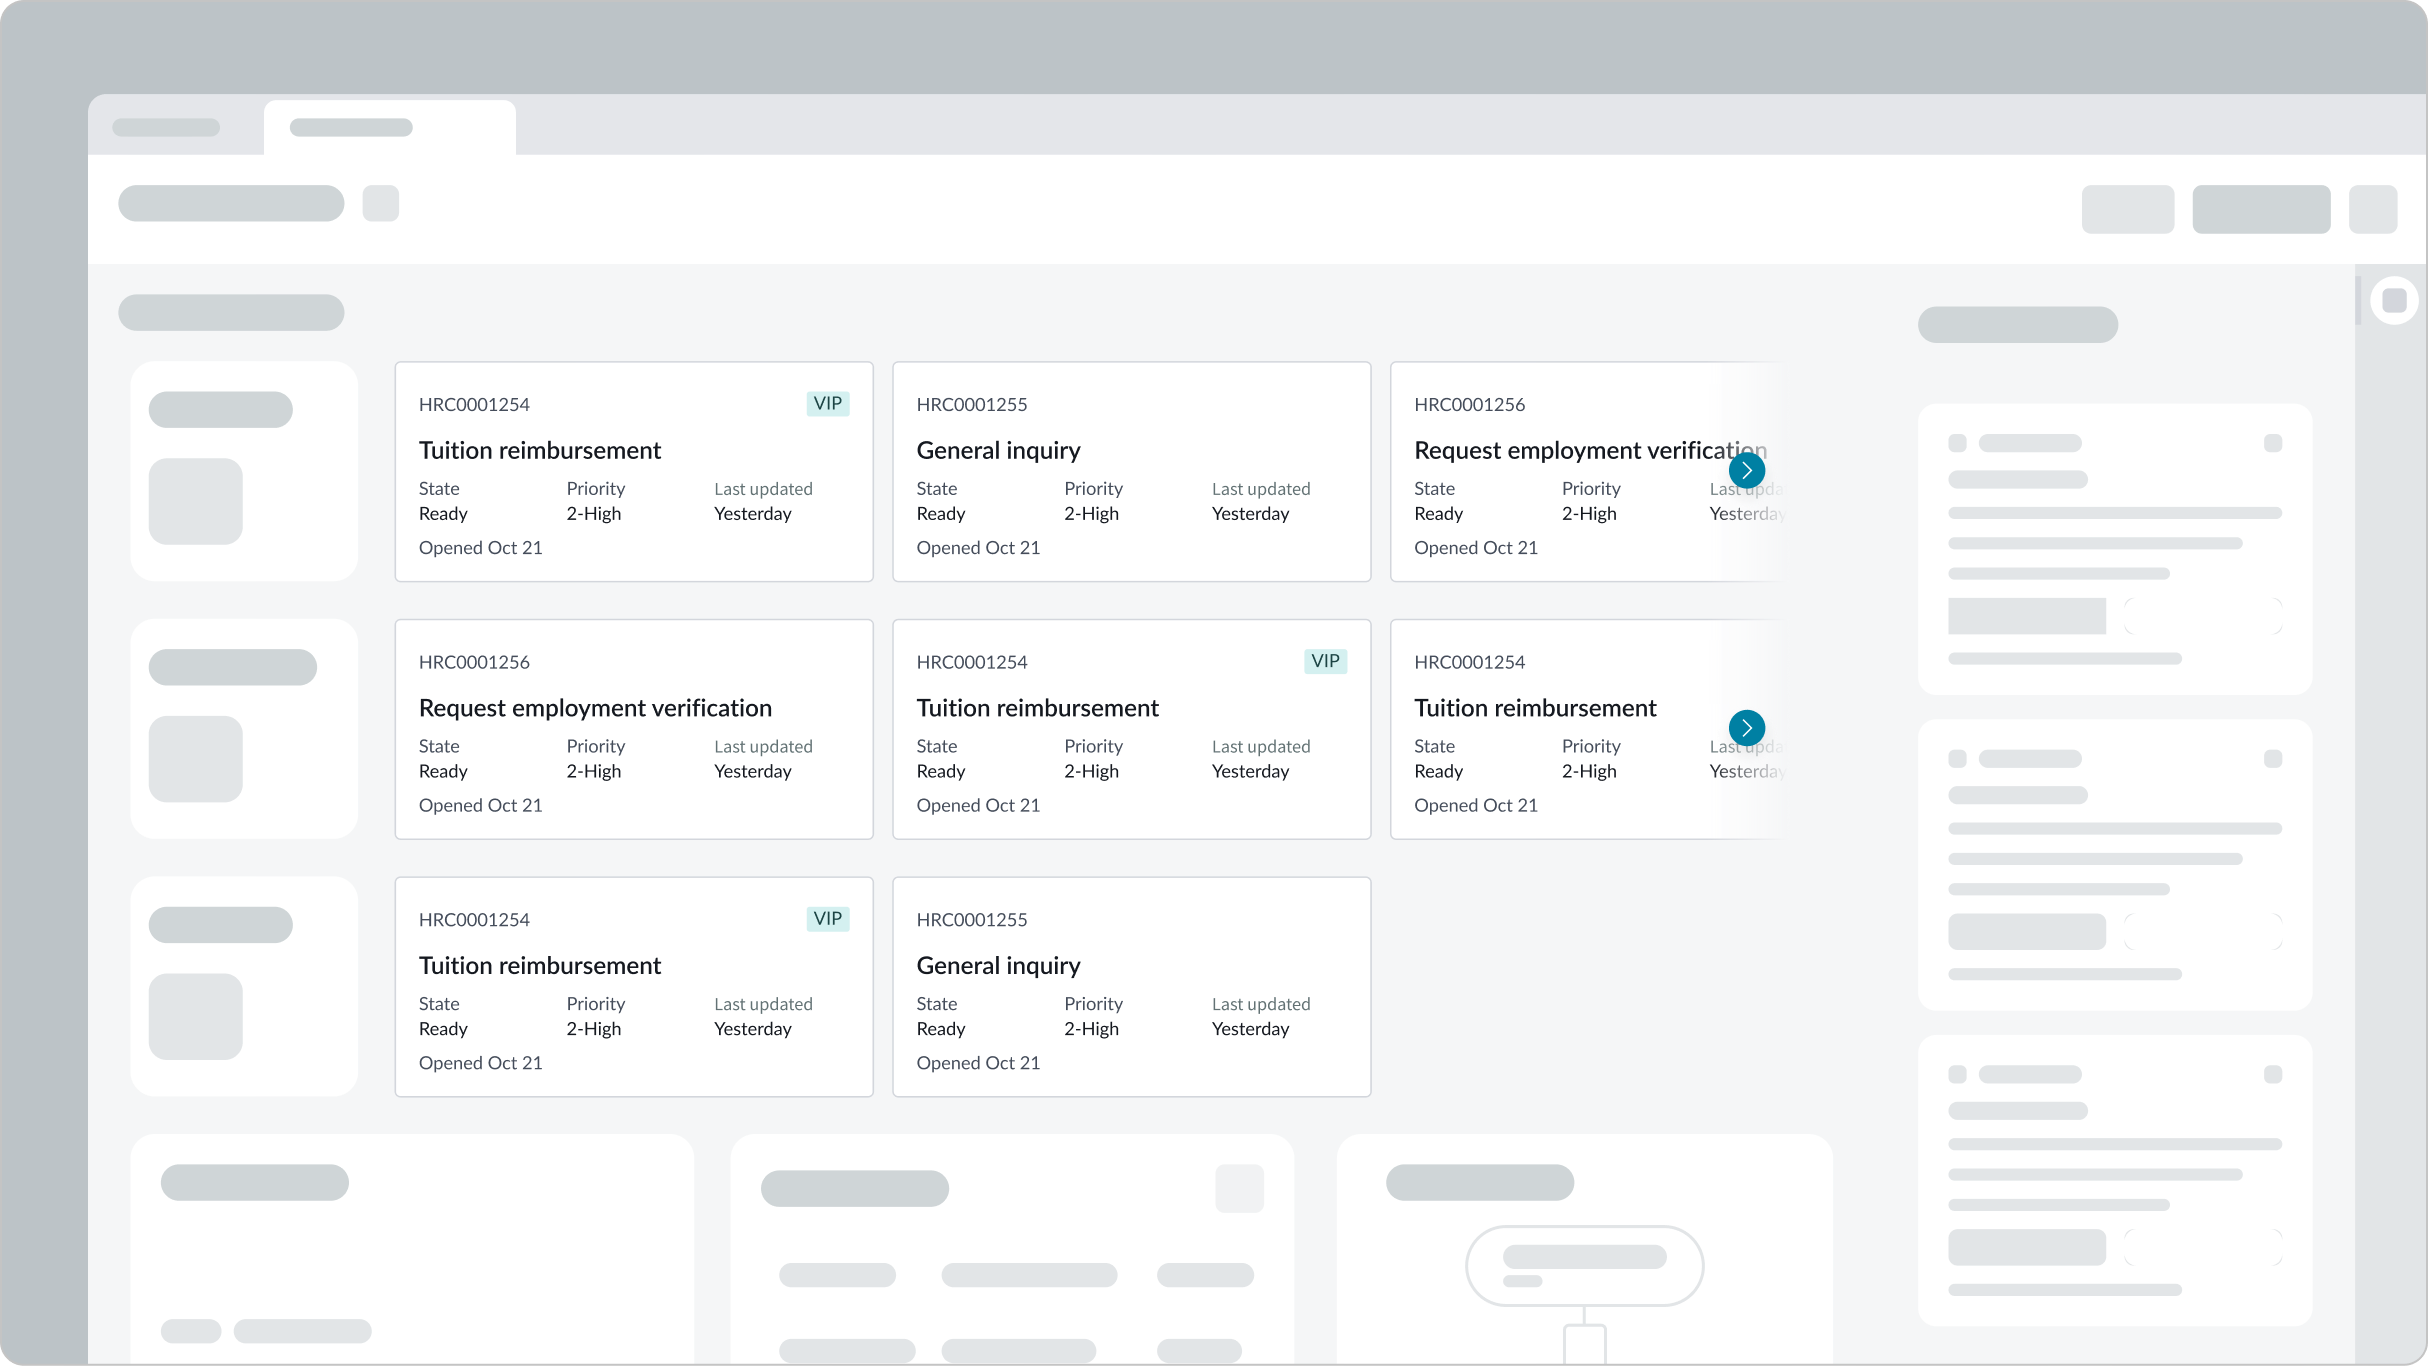Open the first-row General inquiry card HRC0001255
2428x1366 pixels.
point(1130,471)
